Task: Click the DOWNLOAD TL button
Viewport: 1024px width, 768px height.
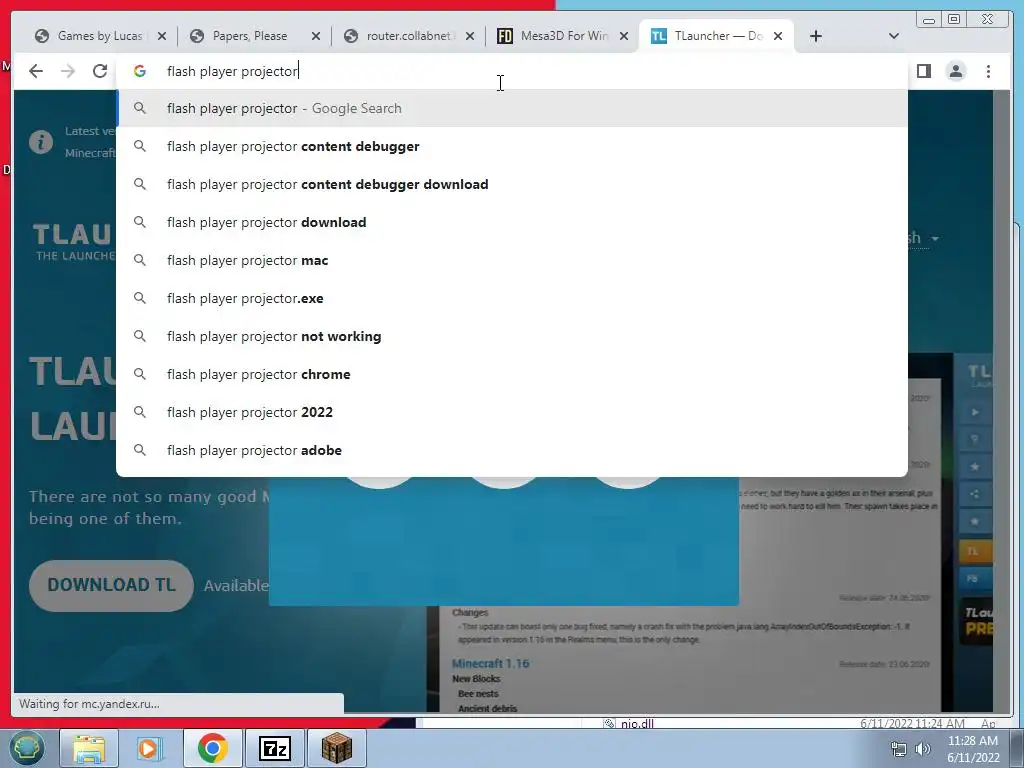Action: point(111,585)
